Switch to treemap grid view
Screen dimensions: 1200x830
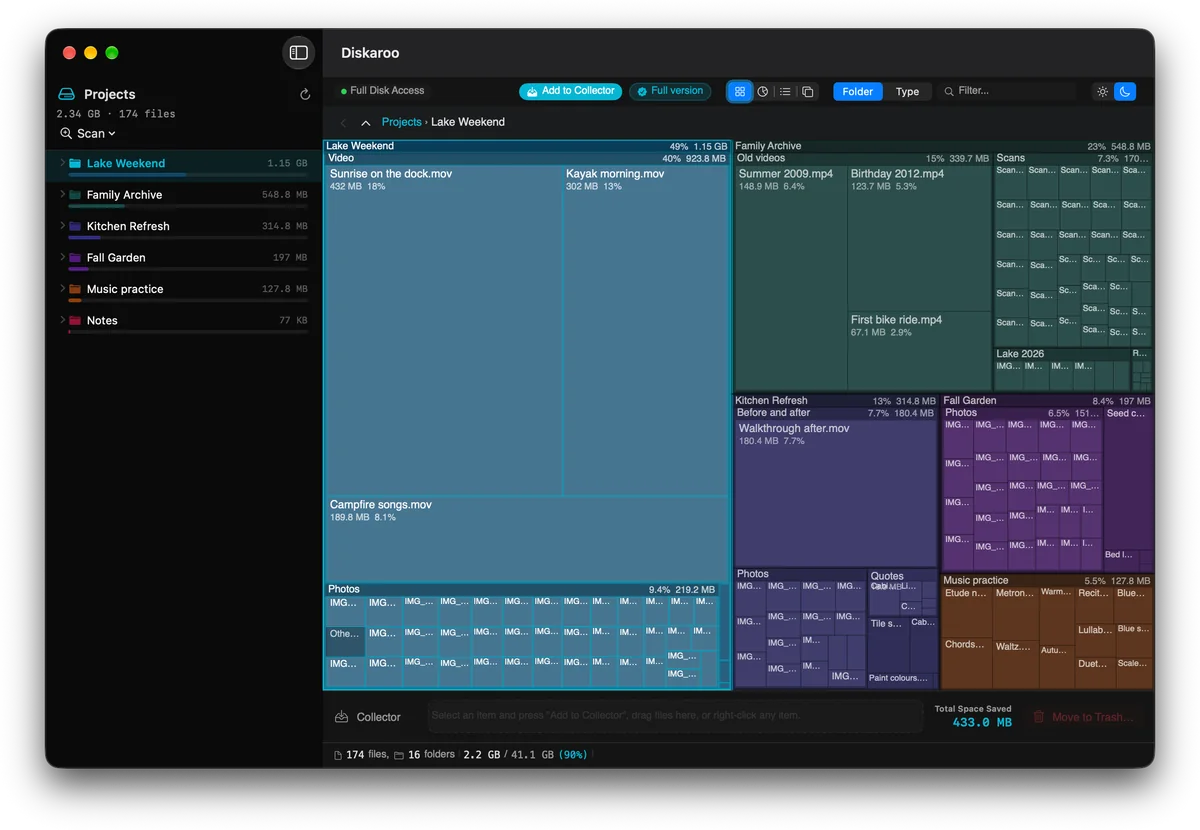(740, 91)
